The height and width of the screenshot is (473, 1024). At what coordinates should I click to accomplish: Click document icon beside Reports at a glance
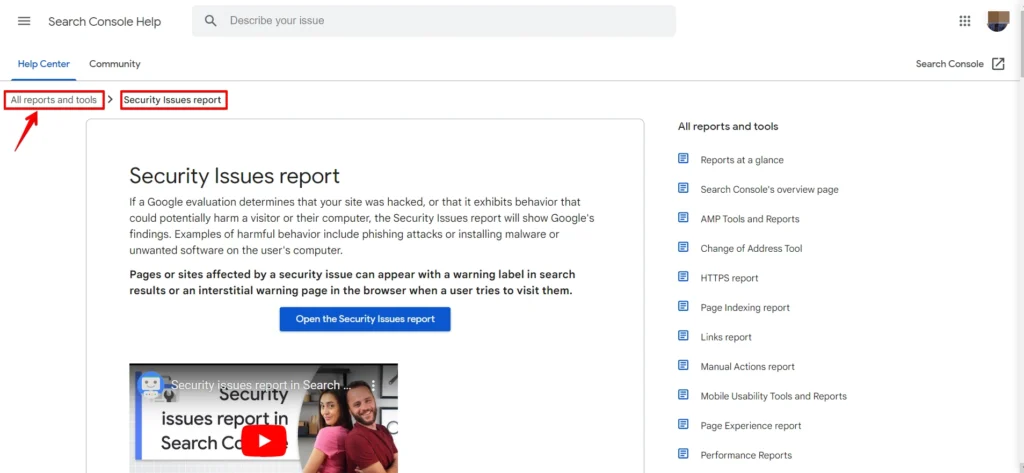tap(683, 159)
